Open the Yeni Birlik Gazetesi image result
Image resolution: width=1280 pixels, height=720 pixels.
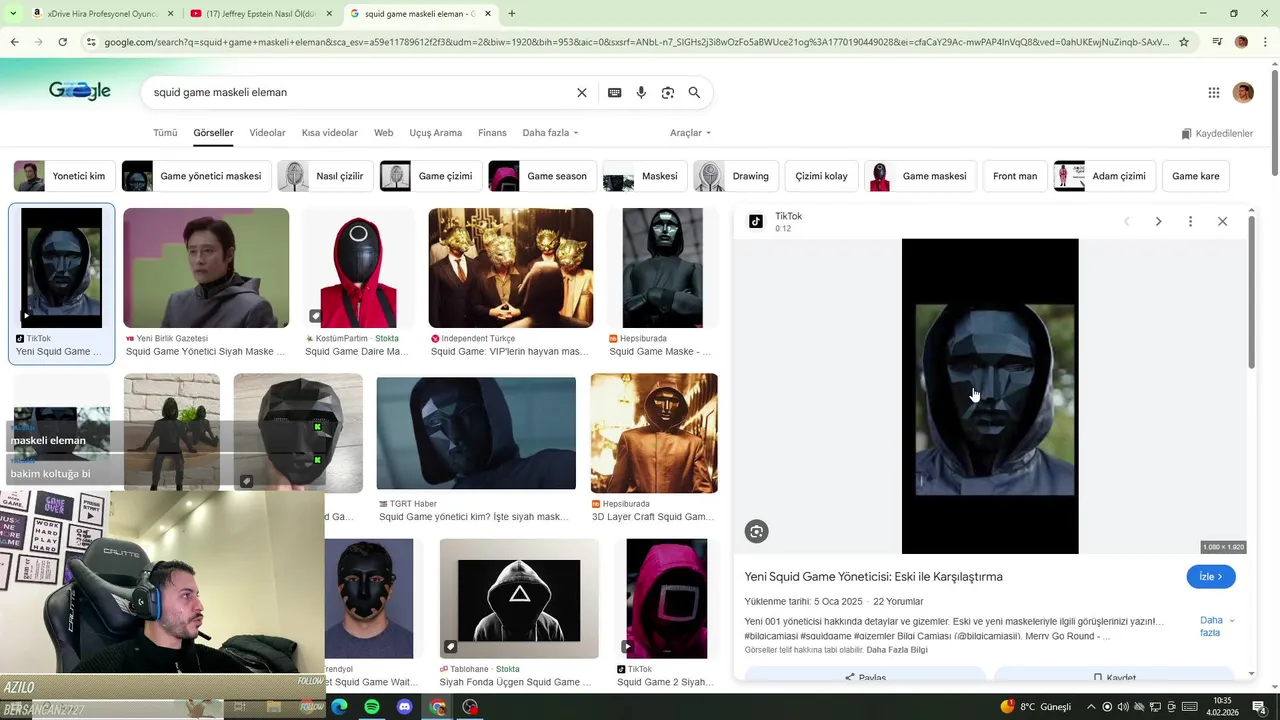tap(206, 268)
